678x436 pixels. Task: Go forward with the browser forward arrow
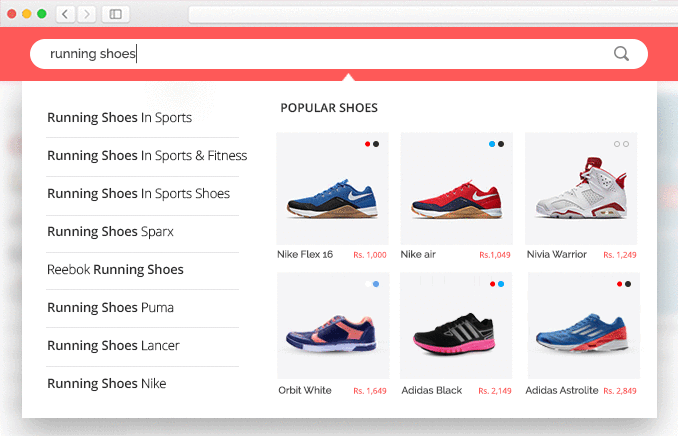86,14
